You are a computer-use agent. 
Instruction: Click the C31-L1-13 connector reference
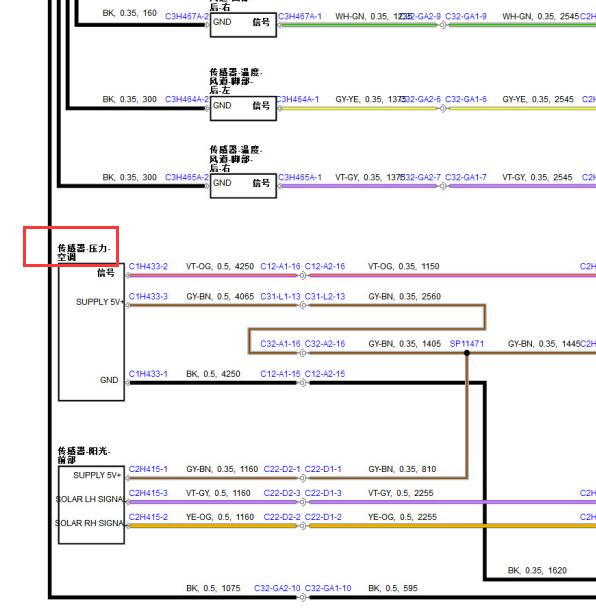pos(280,297)
